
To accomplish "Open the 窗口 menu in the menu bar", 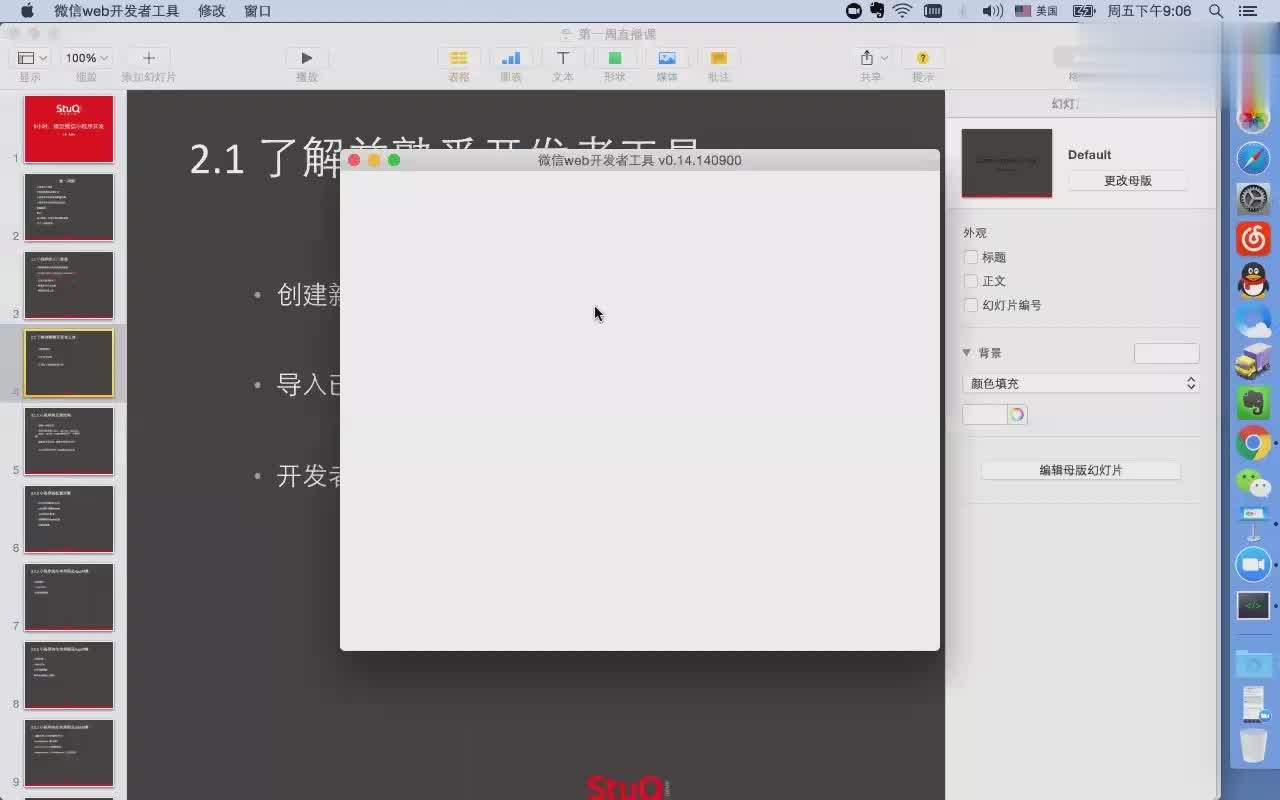I will [x=258, y=11].
